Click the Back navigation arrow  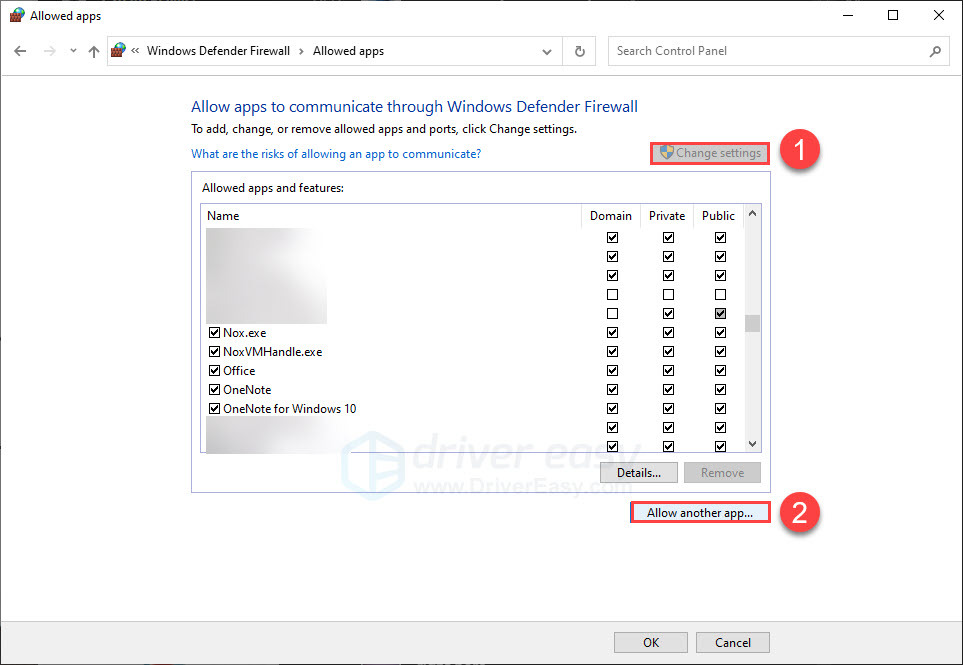coord(20,52)
